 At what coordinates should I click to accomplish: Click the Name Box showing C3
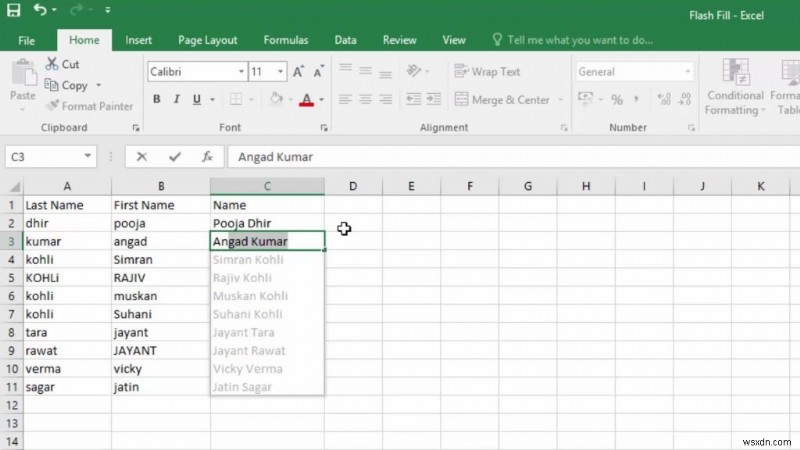tap(51, 157)
